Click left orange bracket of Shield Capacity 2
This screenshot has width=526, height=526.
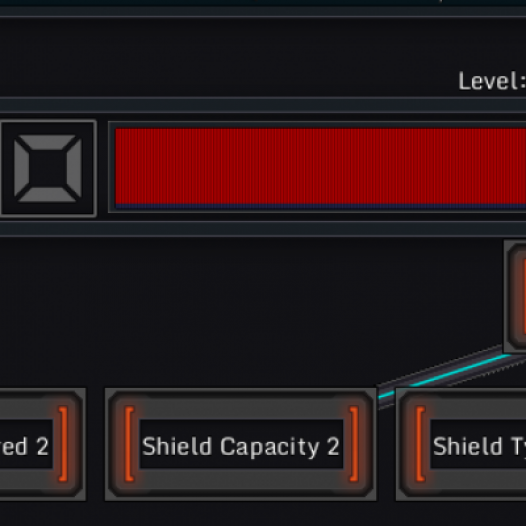pos(129,444)
